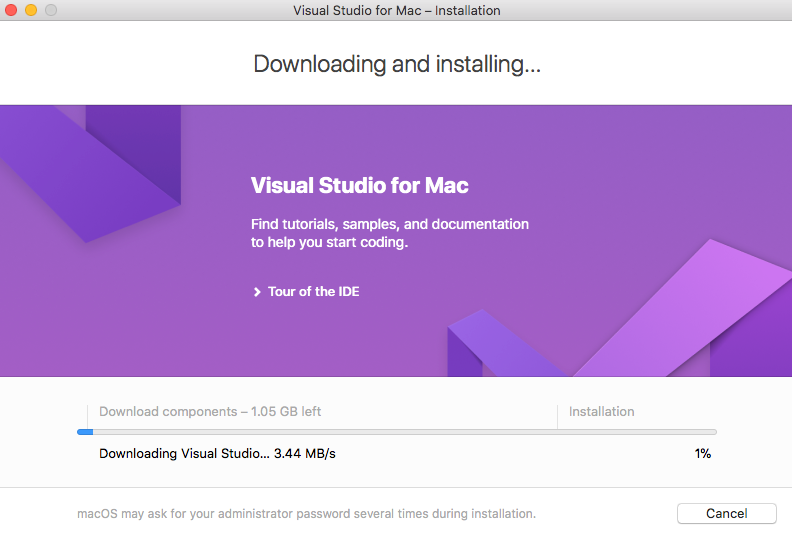Click the macOS administrator password notice
The image size is (792, 538).
[306, 514]
